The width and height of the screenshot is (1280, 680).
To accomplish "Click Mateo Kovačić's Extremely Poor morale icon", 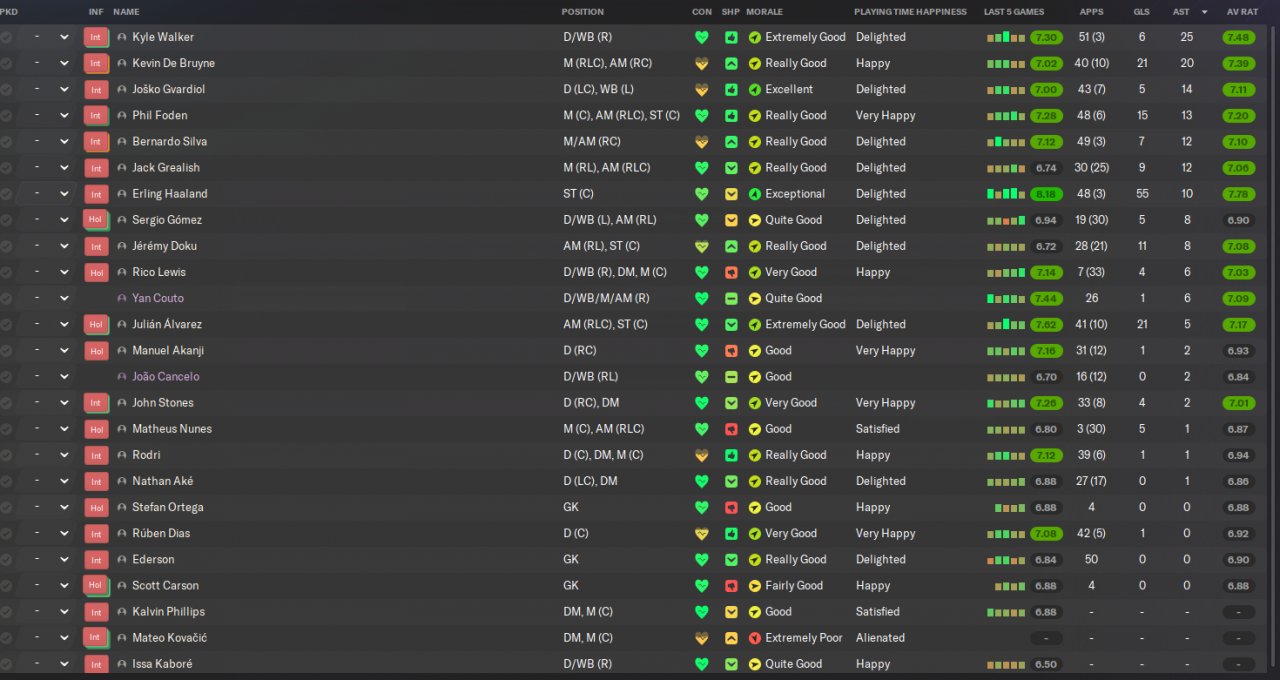I will 755,638.
